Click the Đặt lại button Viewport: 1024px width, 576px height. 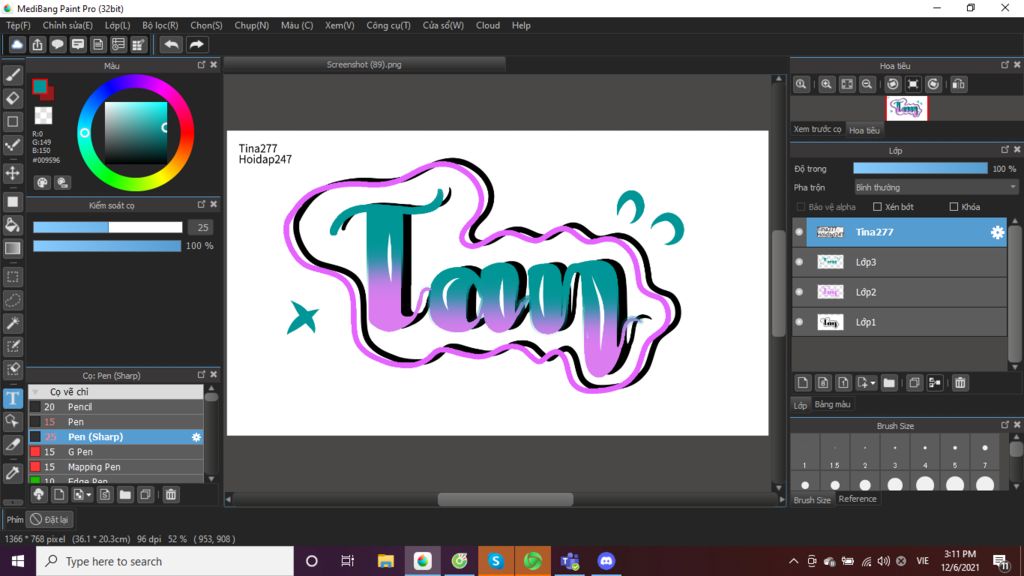(50, 520)
